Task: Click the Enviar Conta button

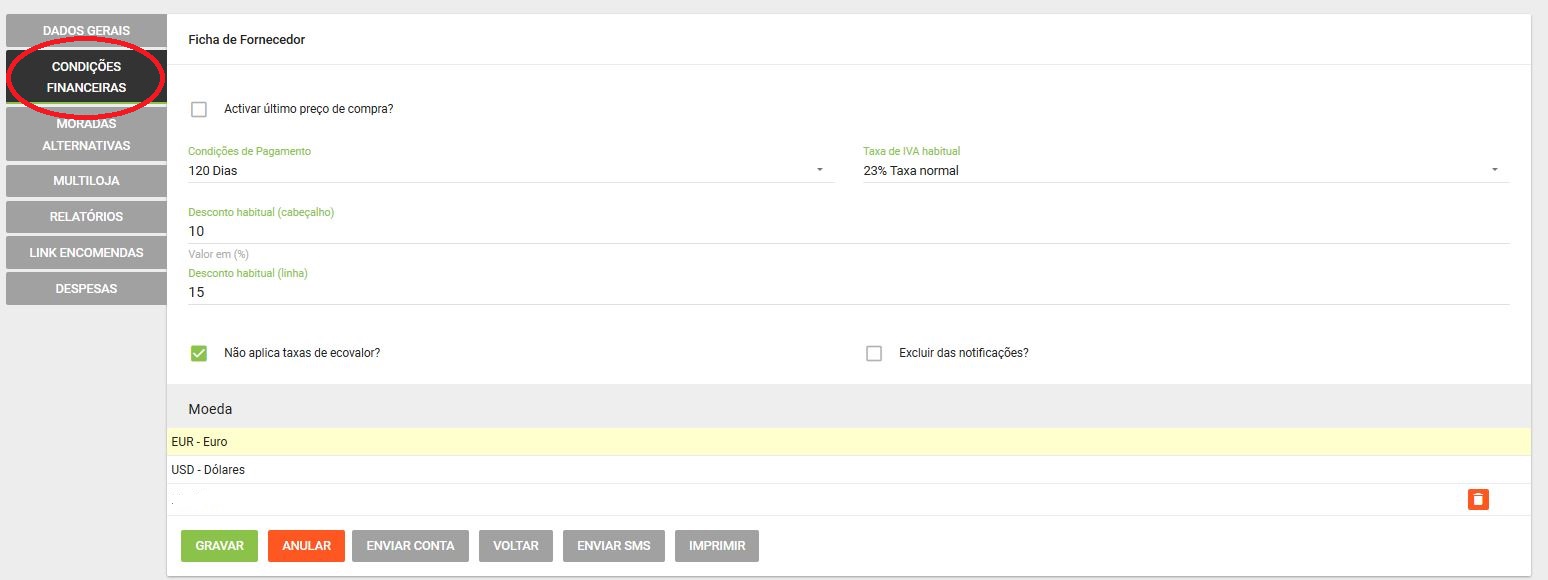Action: coord(410,546)
